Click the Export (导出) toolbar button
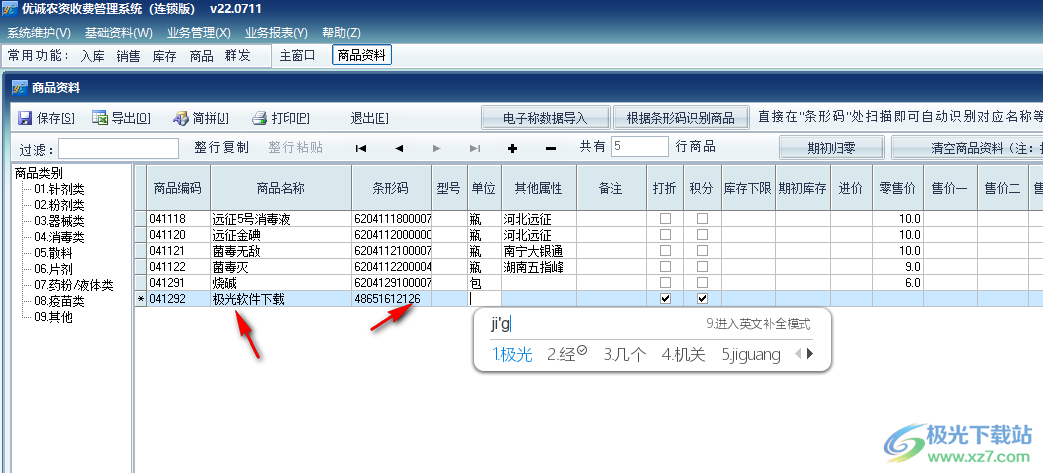 pos(121,118)
